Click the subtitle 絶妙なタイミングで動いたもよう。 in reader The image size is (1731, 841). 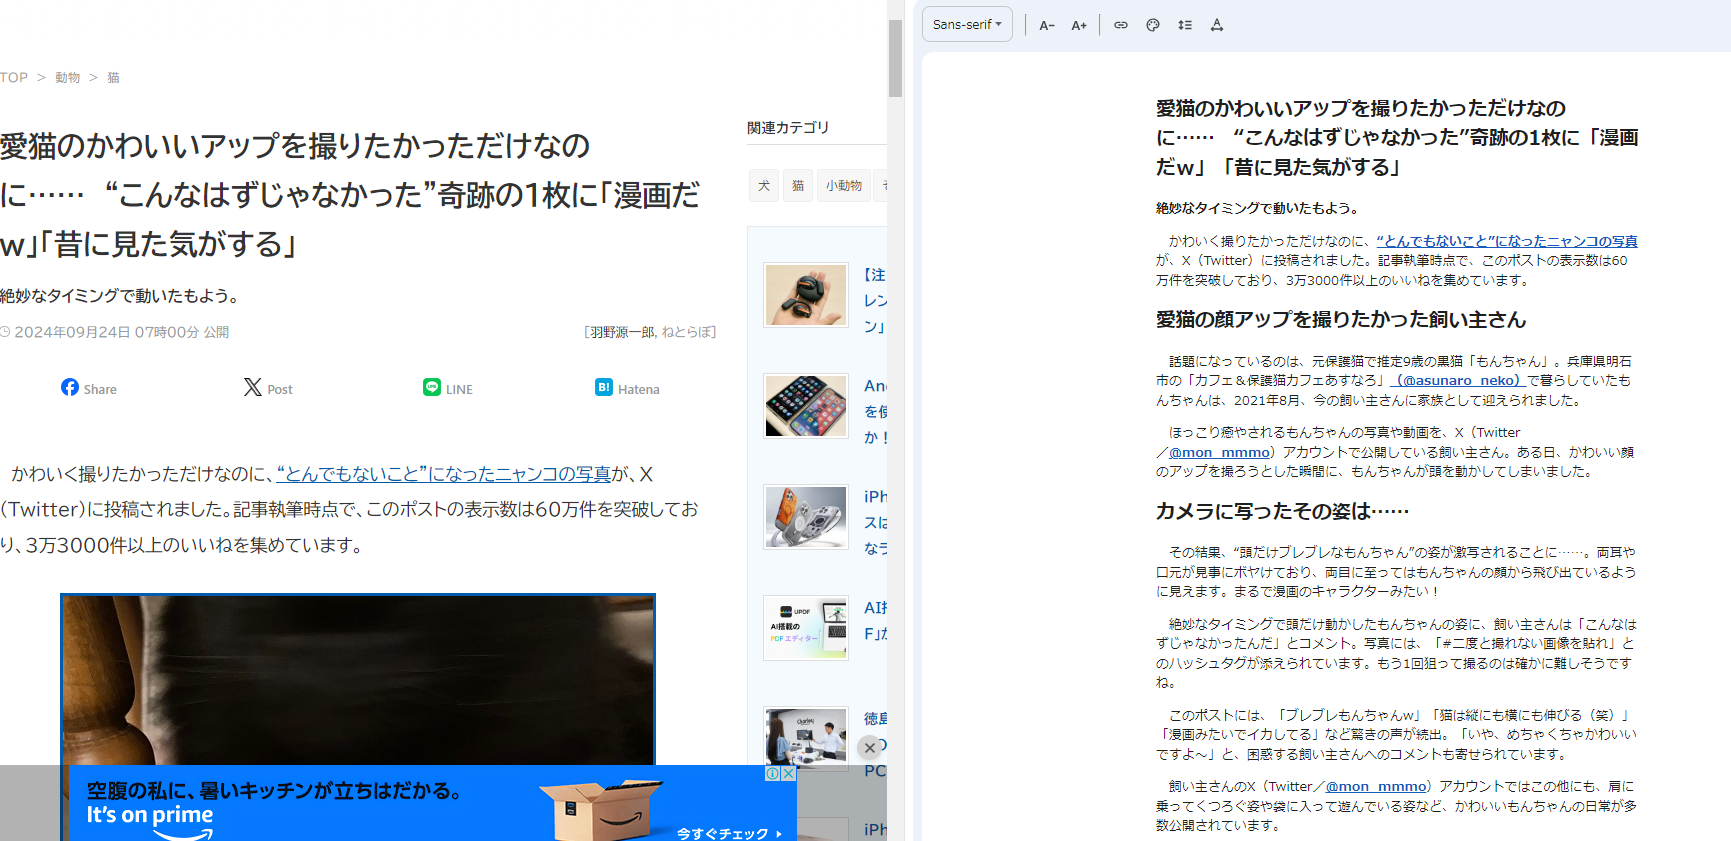pos(1256,208)
